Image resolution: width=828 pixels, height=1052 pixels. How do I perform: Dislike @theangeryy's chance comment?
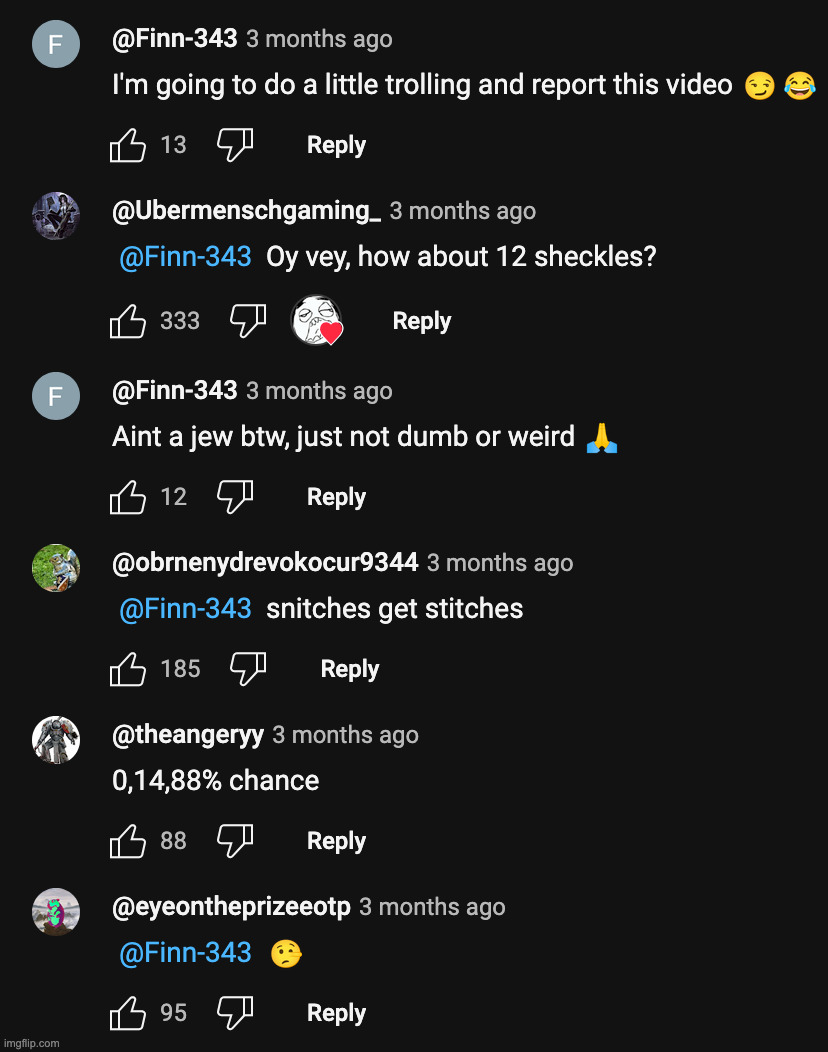tap(235, 840)
